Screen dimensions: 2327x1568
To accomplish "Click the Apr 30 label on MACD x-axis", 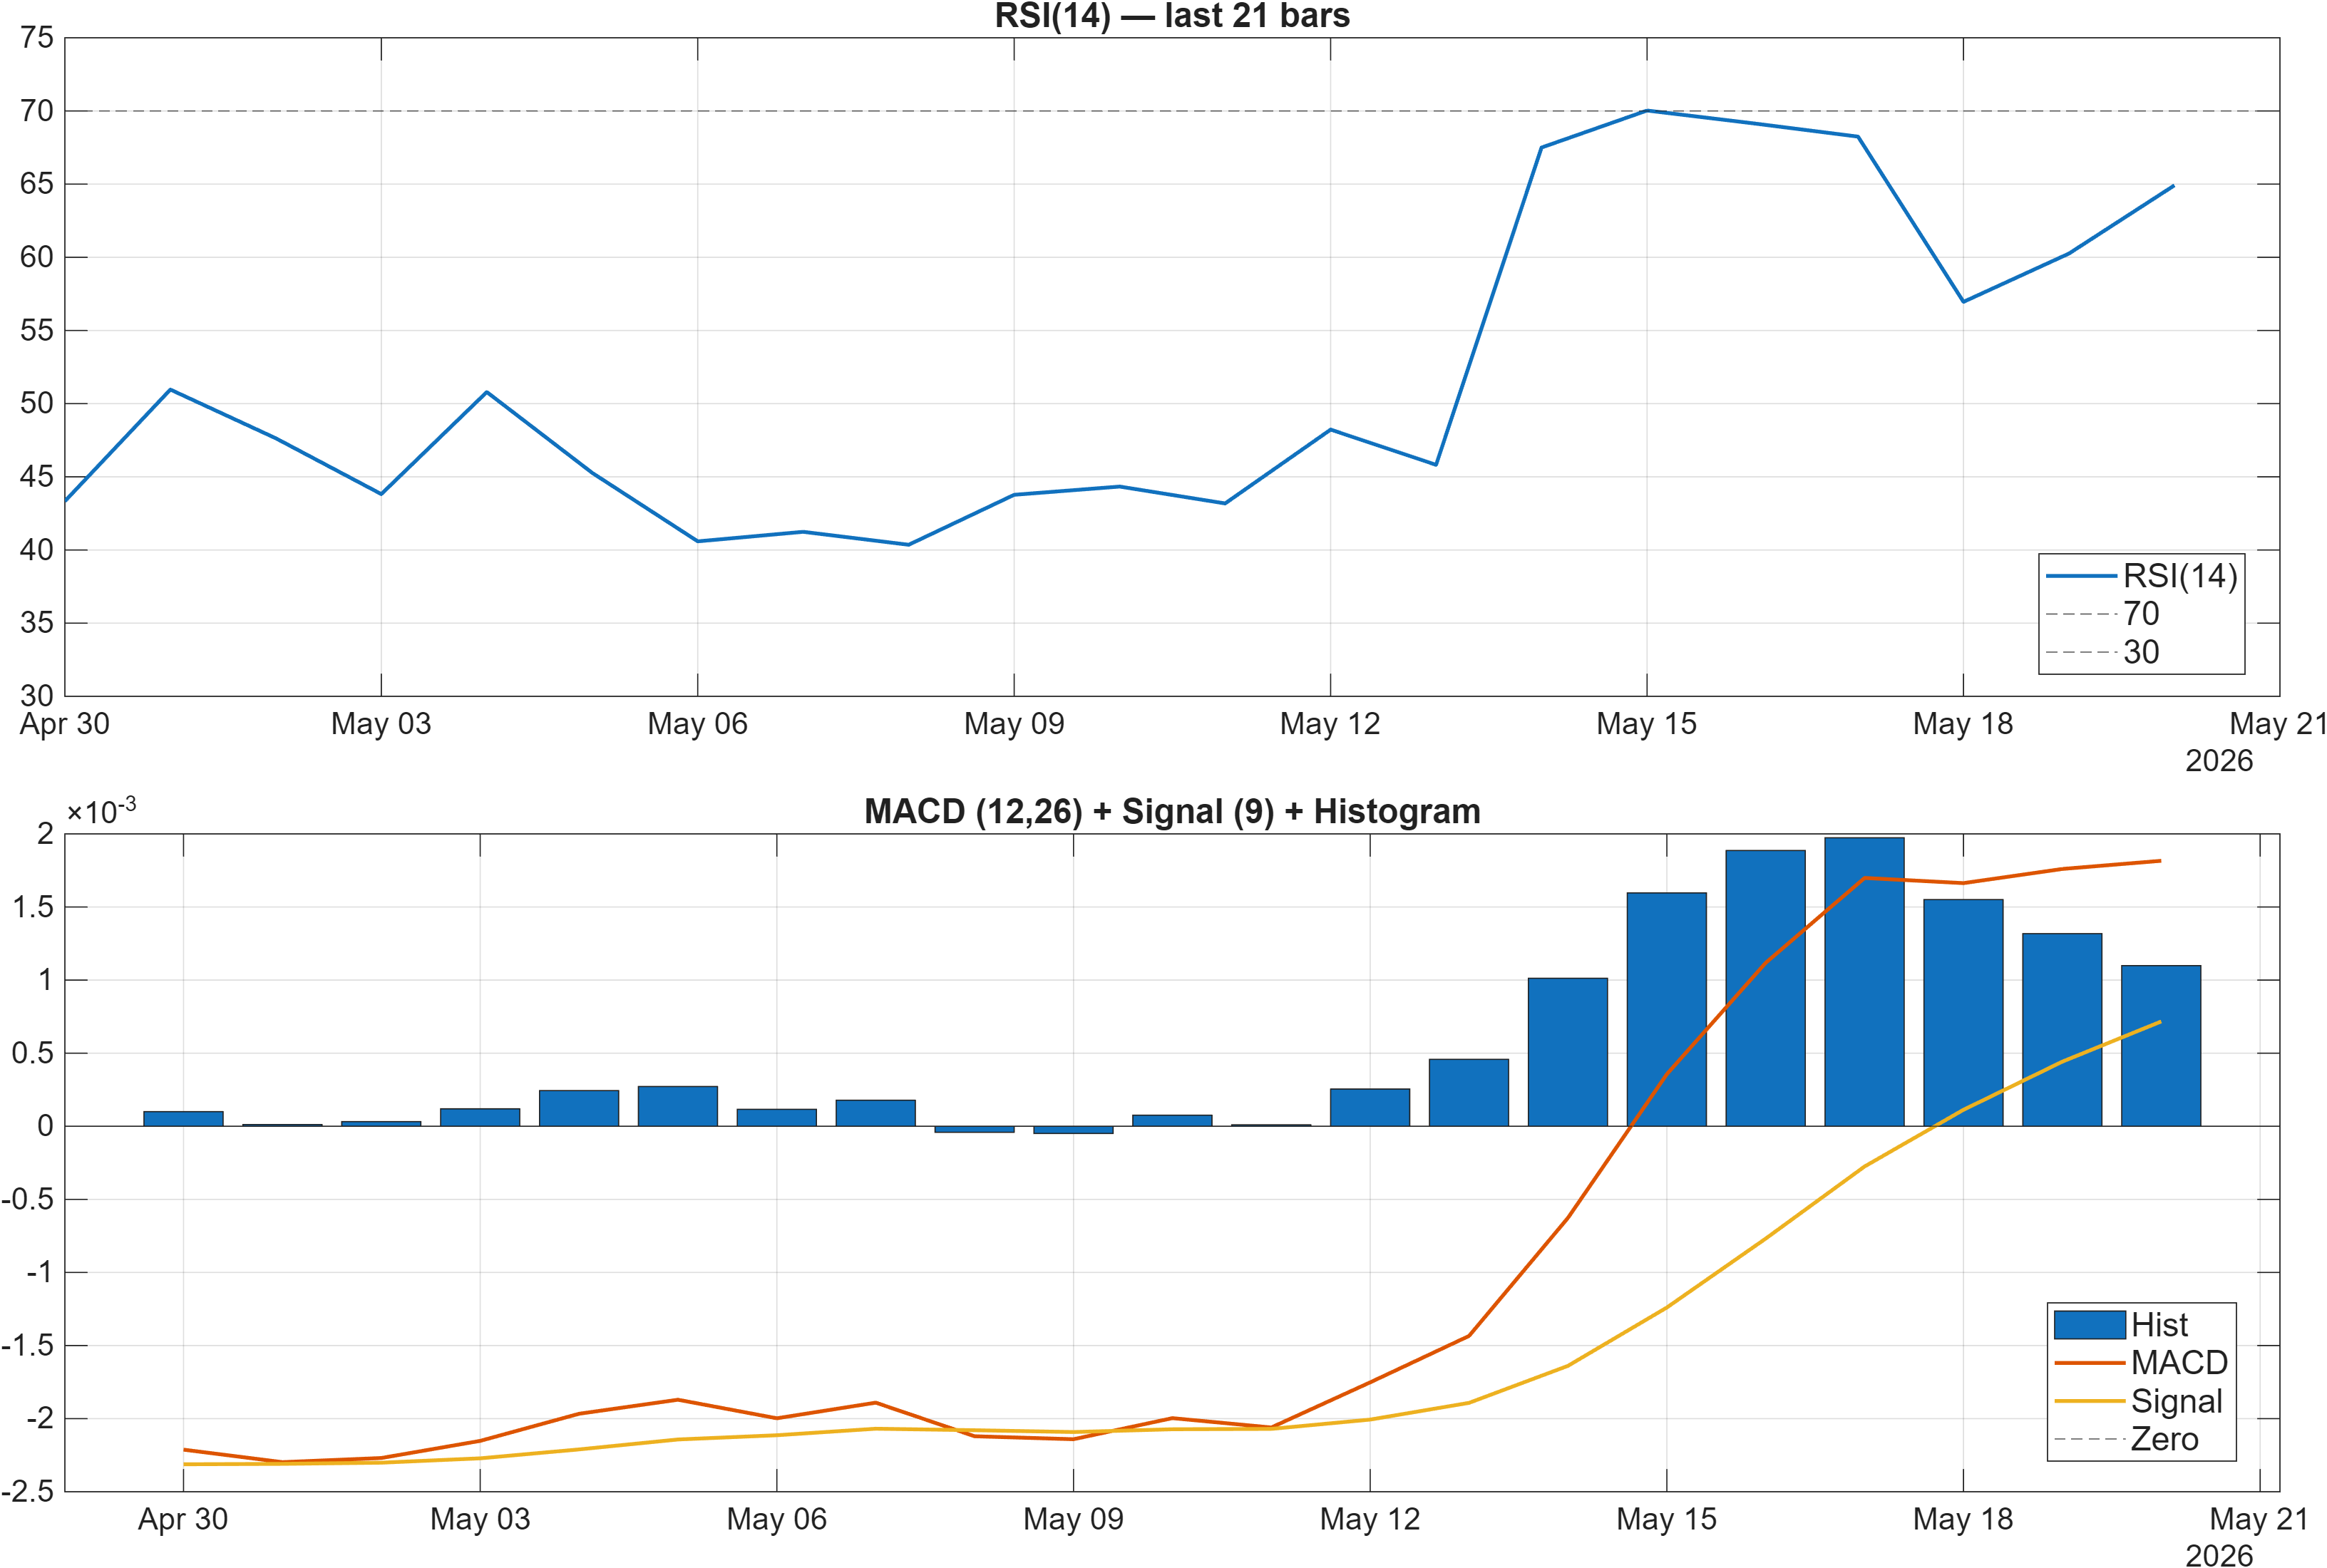I will pos(183,1519).
